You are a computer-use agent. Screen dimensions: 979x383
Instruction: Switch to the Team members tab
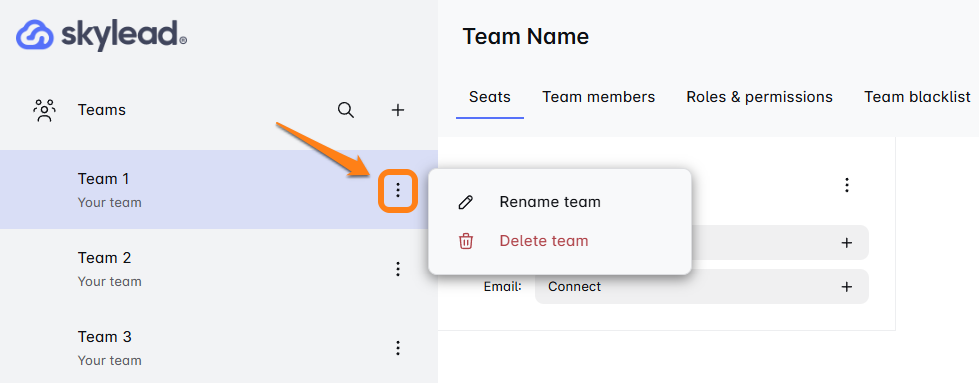tap(599, 97)
